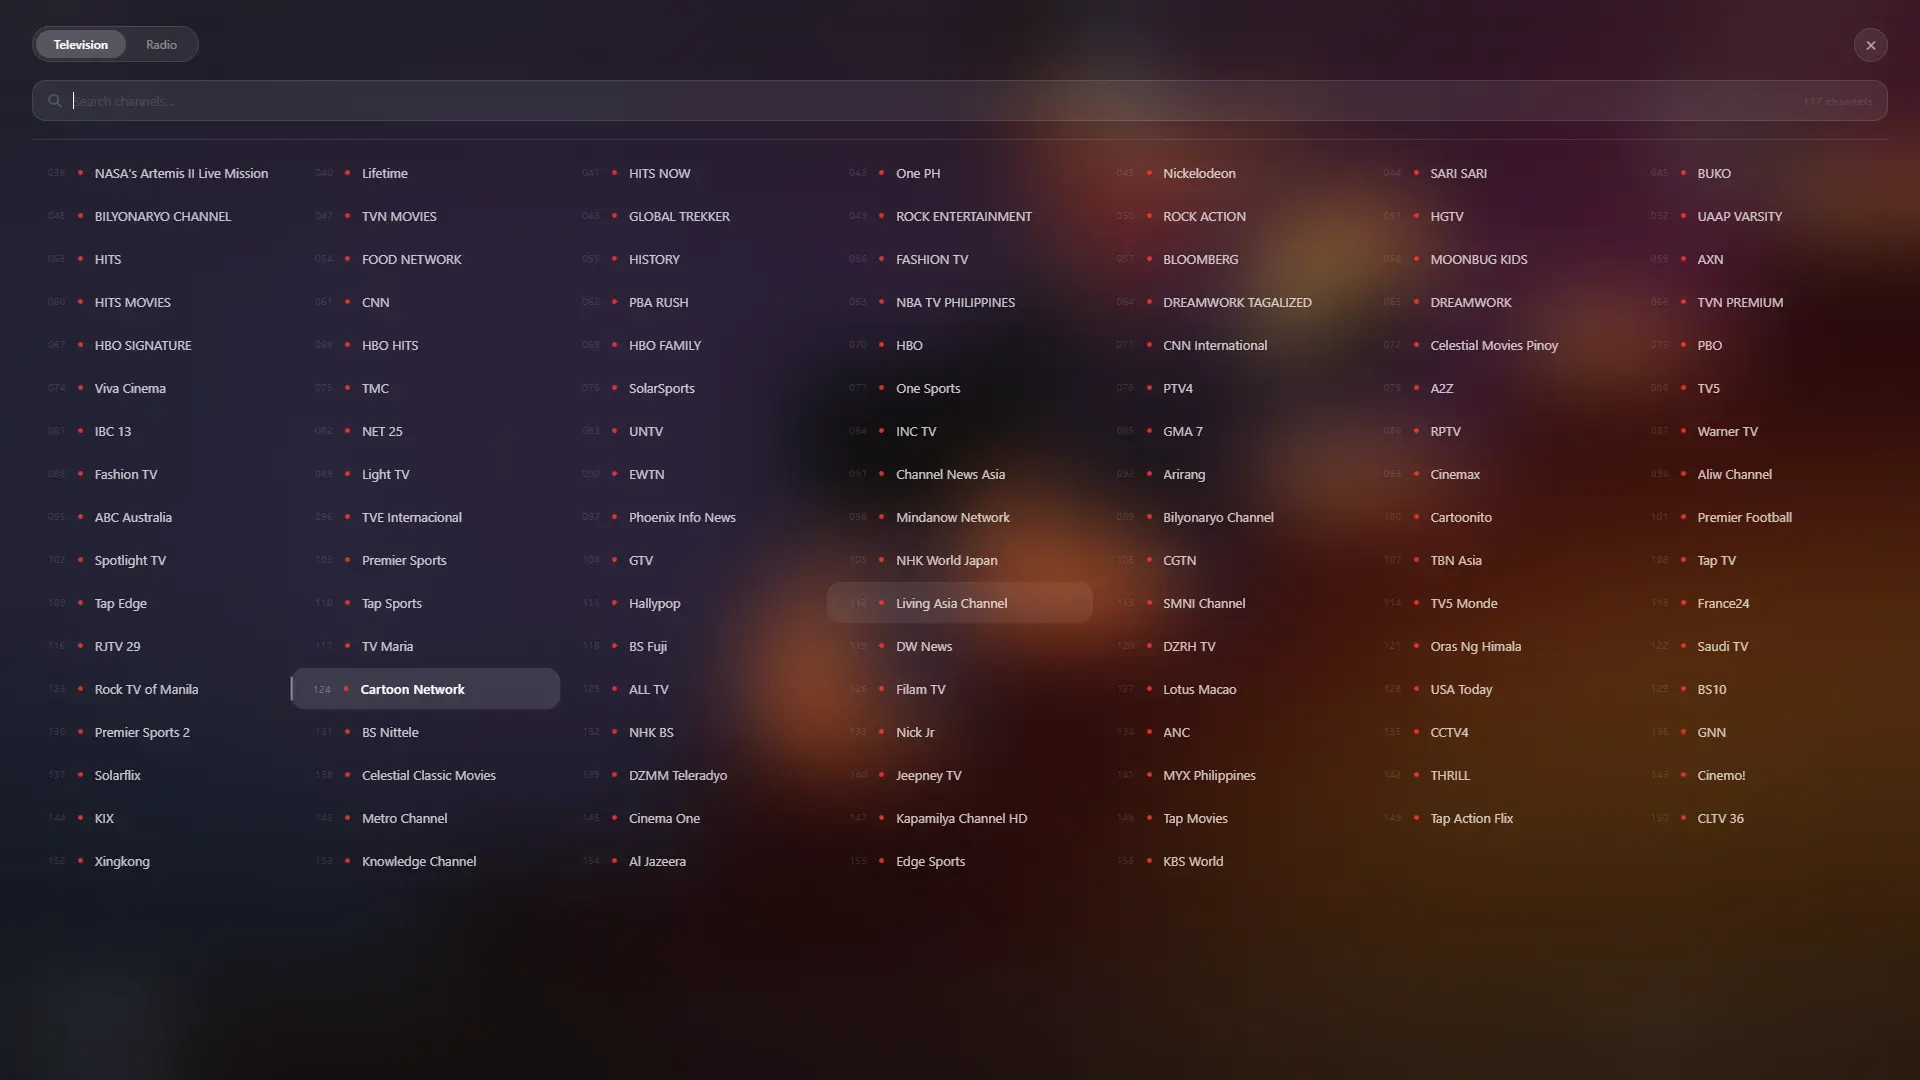
Task: Select Tap Action Flix channel
Action: pyautogui.click(x=1493, y=818)
